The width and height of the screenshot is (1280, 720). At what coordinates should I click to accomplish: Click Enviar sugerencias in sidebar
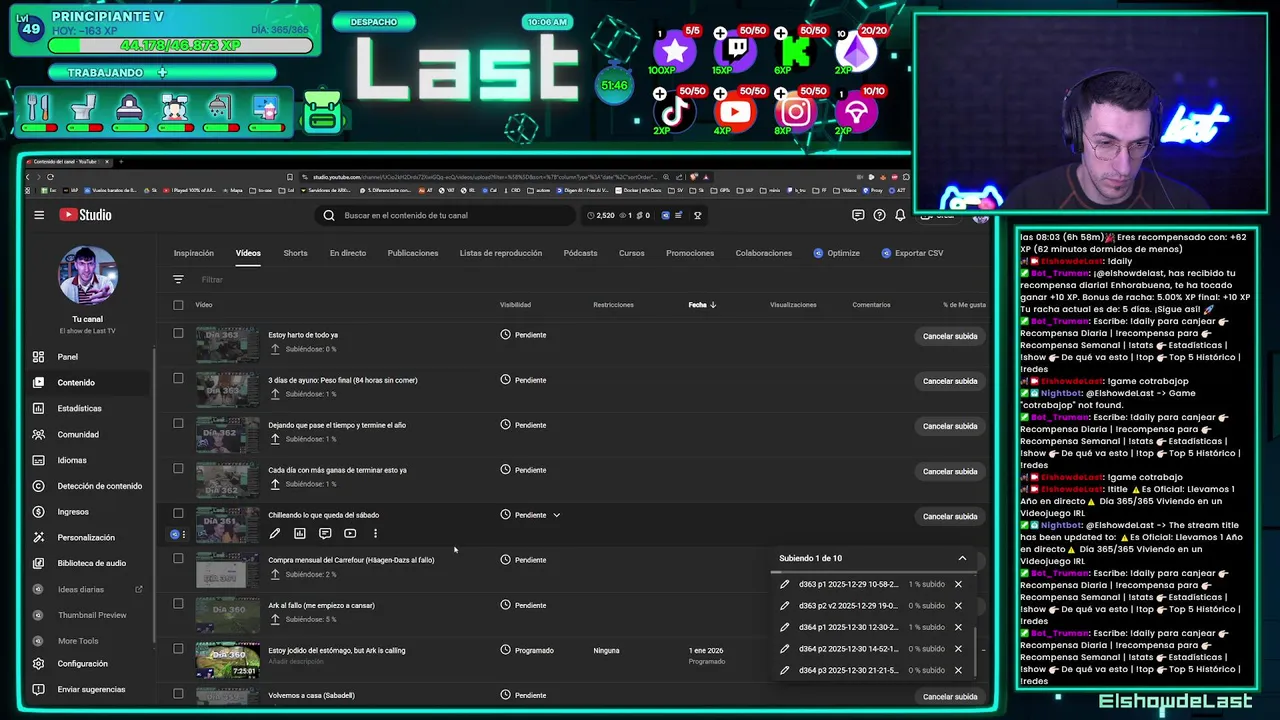click(91, 690)
